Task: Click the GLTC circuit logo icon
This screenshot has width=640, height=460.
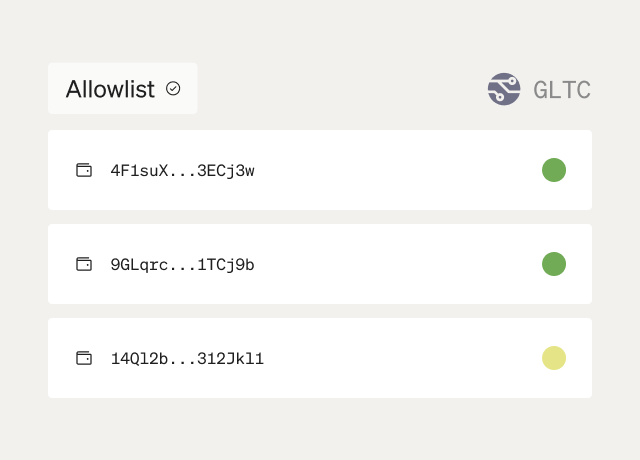Action: tap(504, 89)
